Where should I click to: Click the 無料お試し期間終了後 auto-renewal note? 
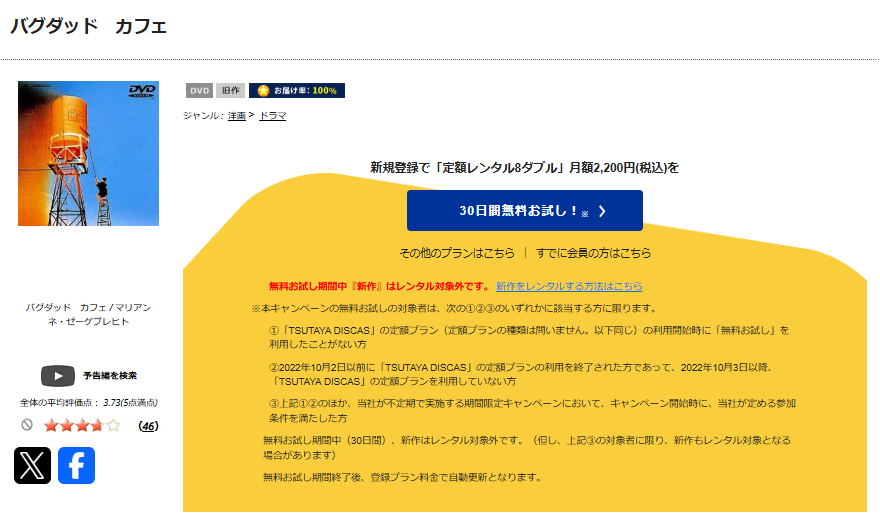pyautogui.click(x=403, y=477)
